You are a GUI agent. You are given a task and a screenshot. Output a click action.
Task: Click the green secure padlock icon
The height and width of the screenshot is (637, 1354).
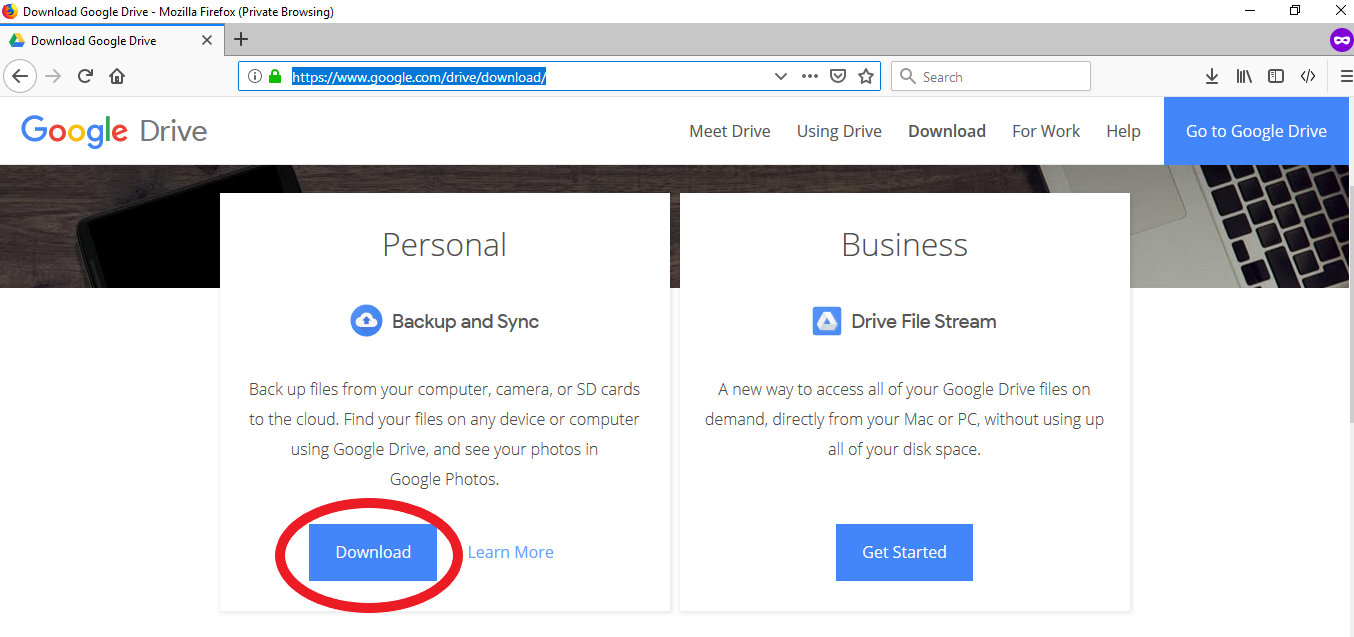pos(275,76)
